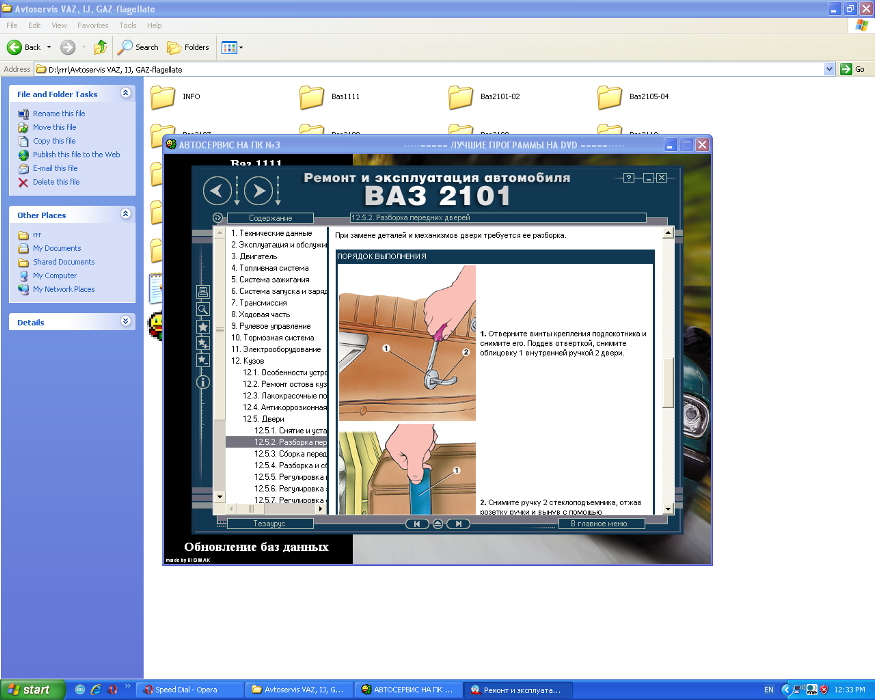Select chapter 4. Топливная система

(x=270, y=268)
